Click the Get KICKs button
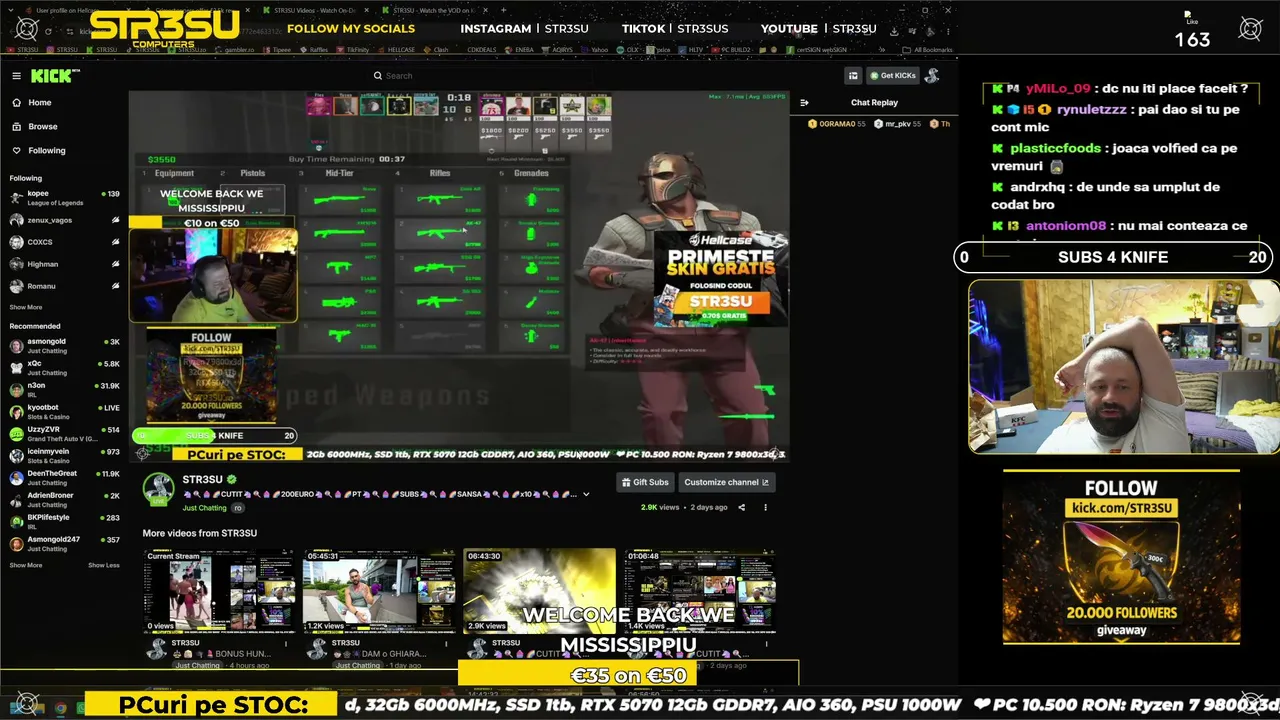The image size is (1280, 720). 892,76
